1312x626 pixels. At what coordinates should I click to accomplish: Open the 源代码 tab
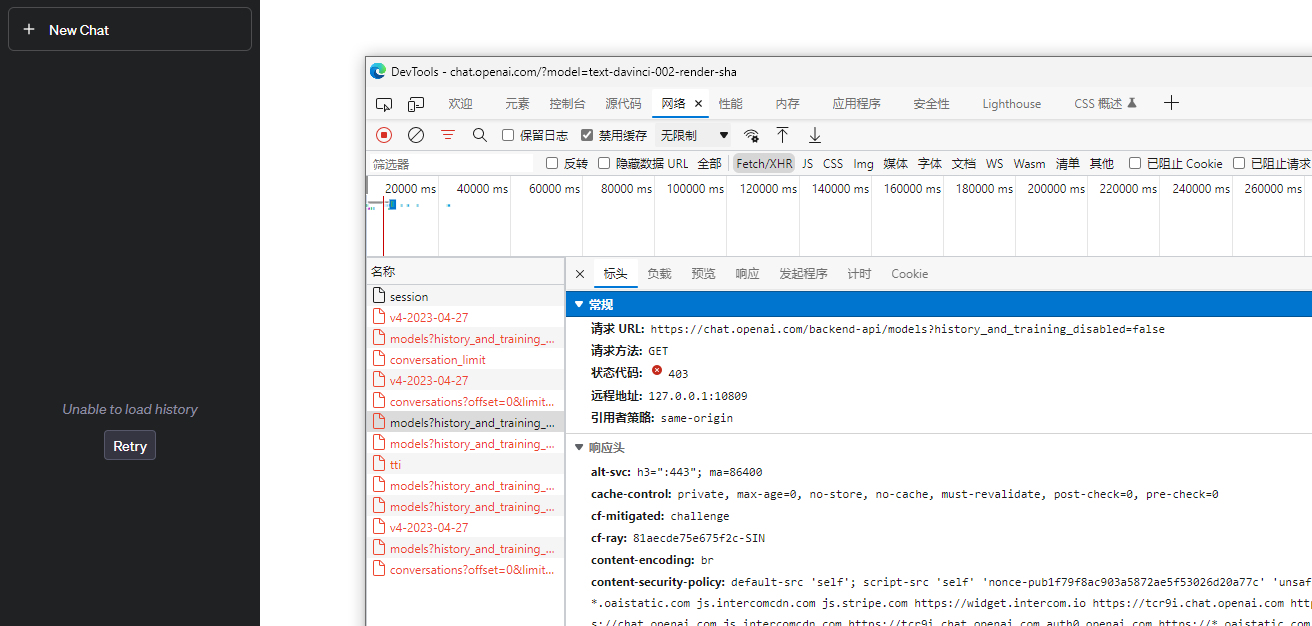623,104
